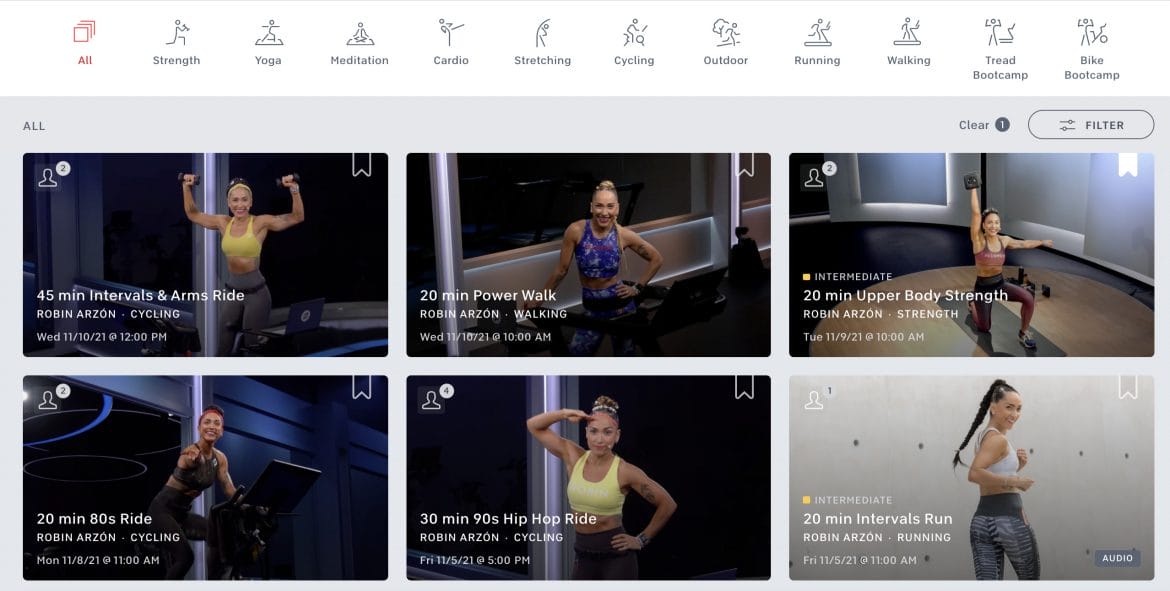The image size is (1170, 591).
Task: View friends icon on 20 min Upper Body Strength
Action: 814,178
